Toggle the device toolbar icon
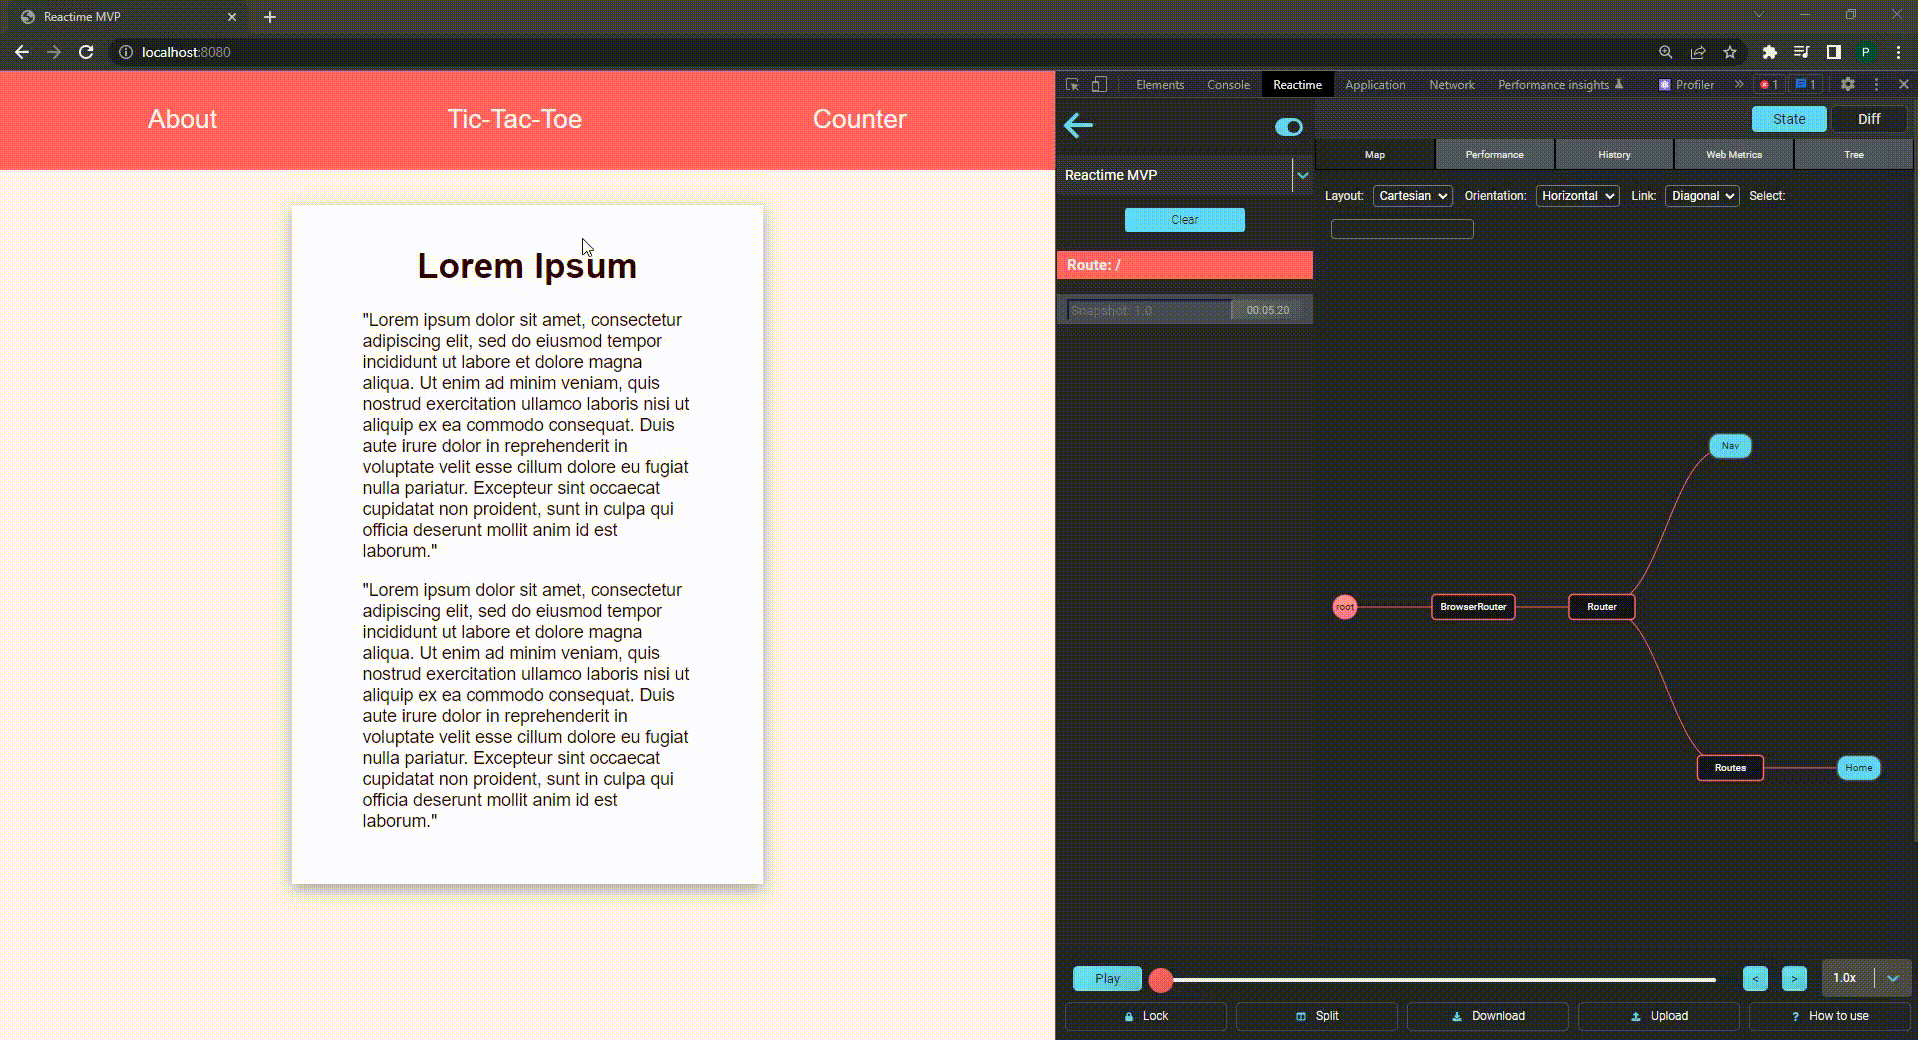1918x1040 pixels. (1099, 85)
